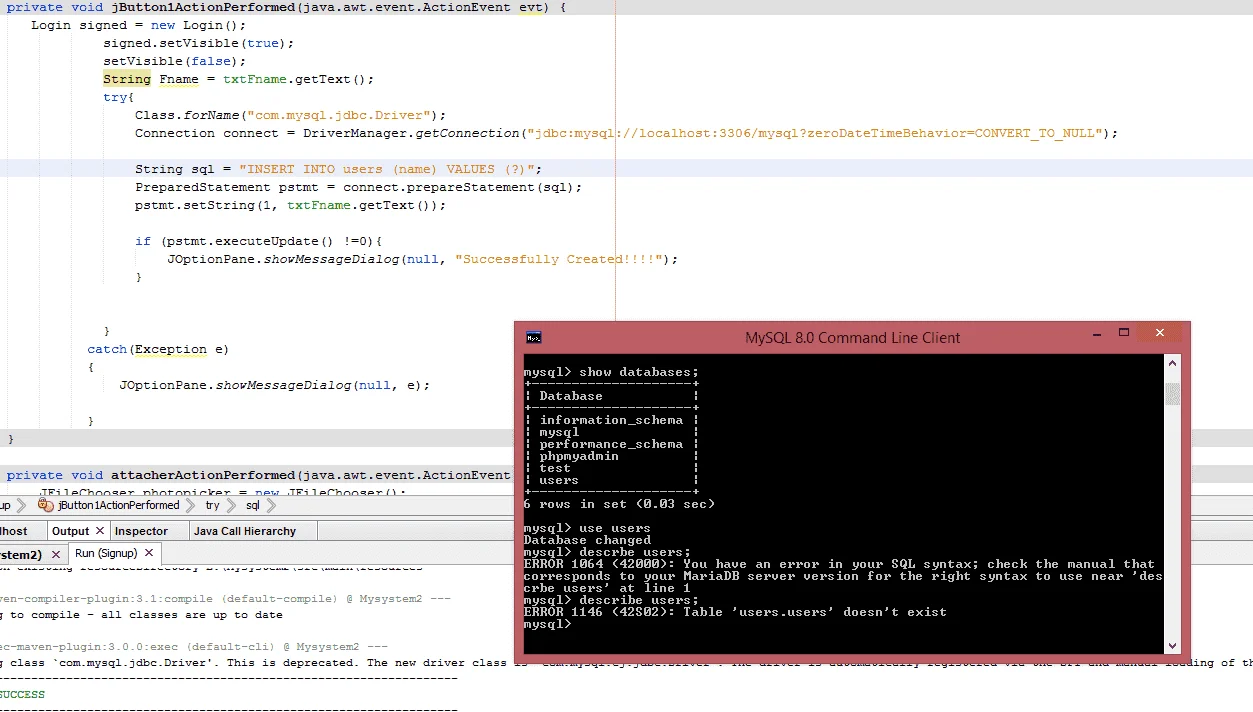Click 'phpmyadmin' in the database list
1253x712 pixels.
(579, 456)
